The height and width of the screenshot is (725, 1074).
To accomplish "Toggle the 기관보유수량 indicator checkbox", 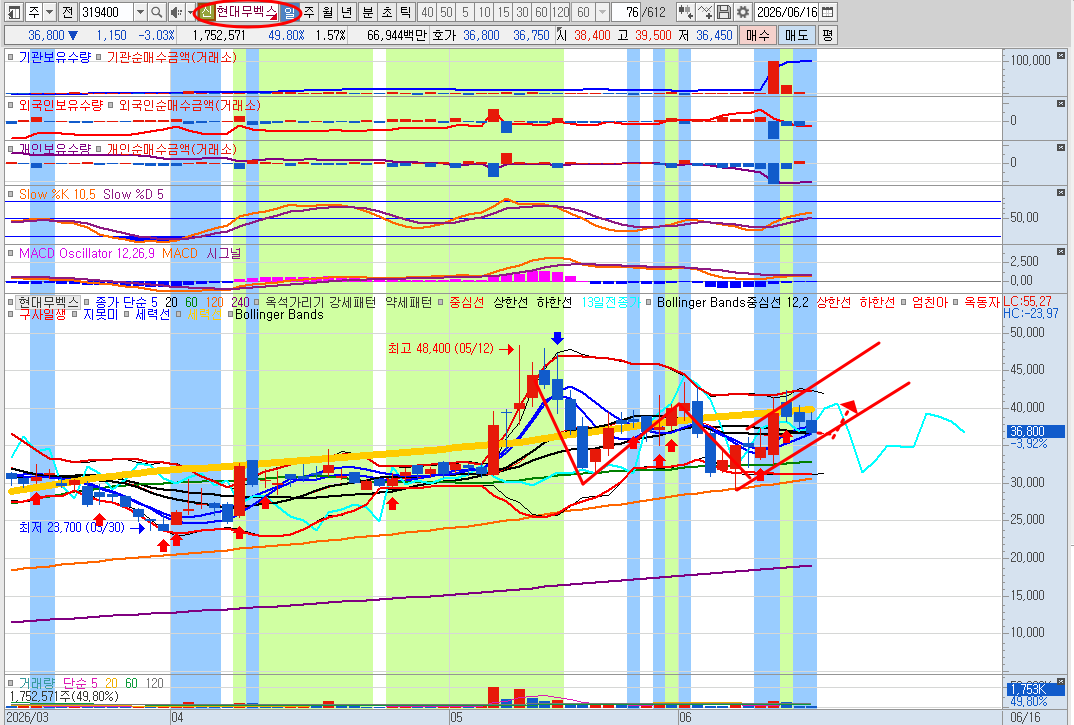I will click(x=10, y=58).
